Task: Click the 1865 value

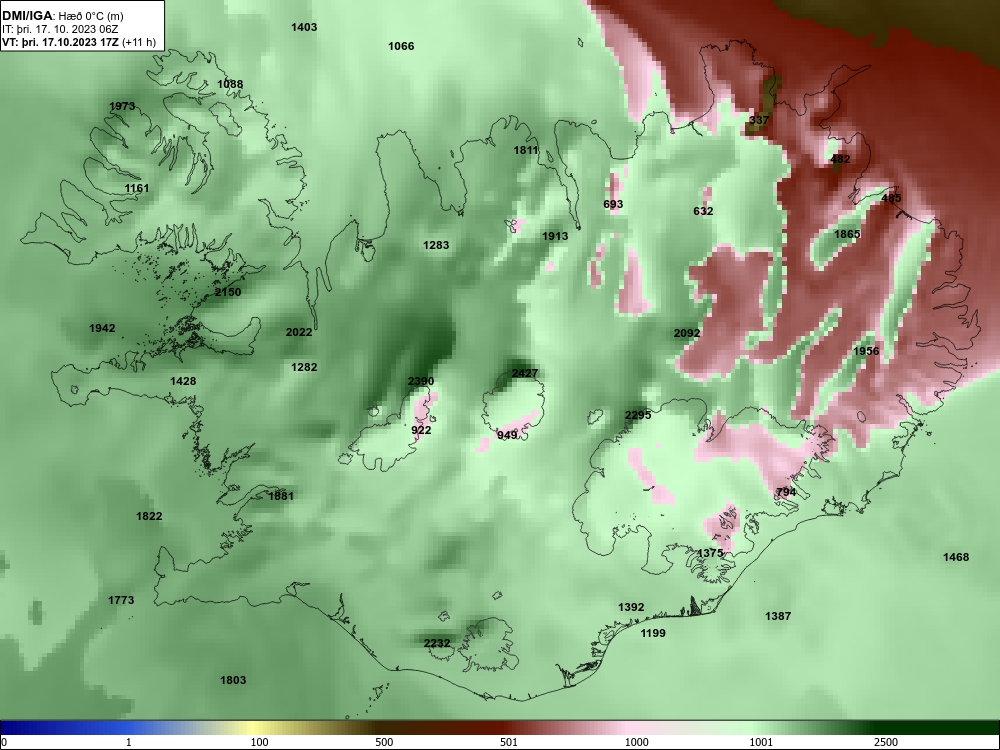Action: point(847,234)
